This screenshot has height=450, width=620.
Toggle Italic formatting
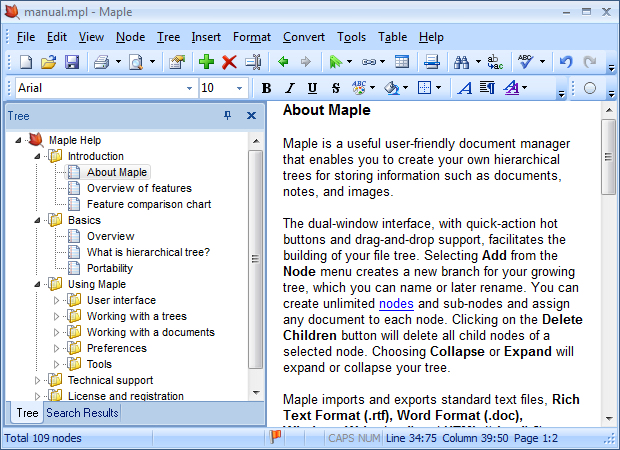290,88
